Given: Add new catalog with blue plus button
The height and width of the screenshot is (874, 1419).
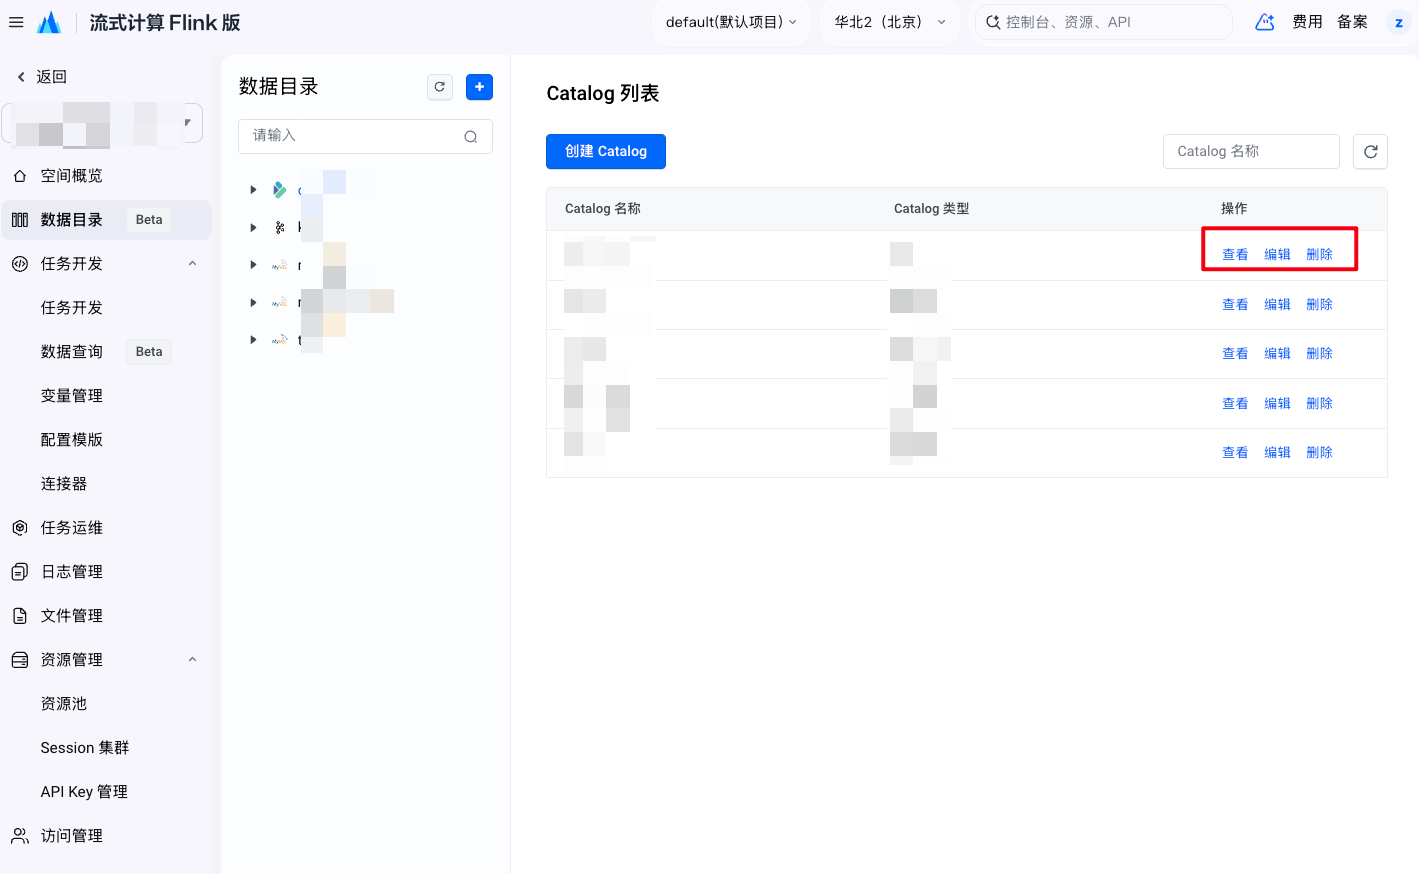Looking at the screenshot, I should point(479,87).
